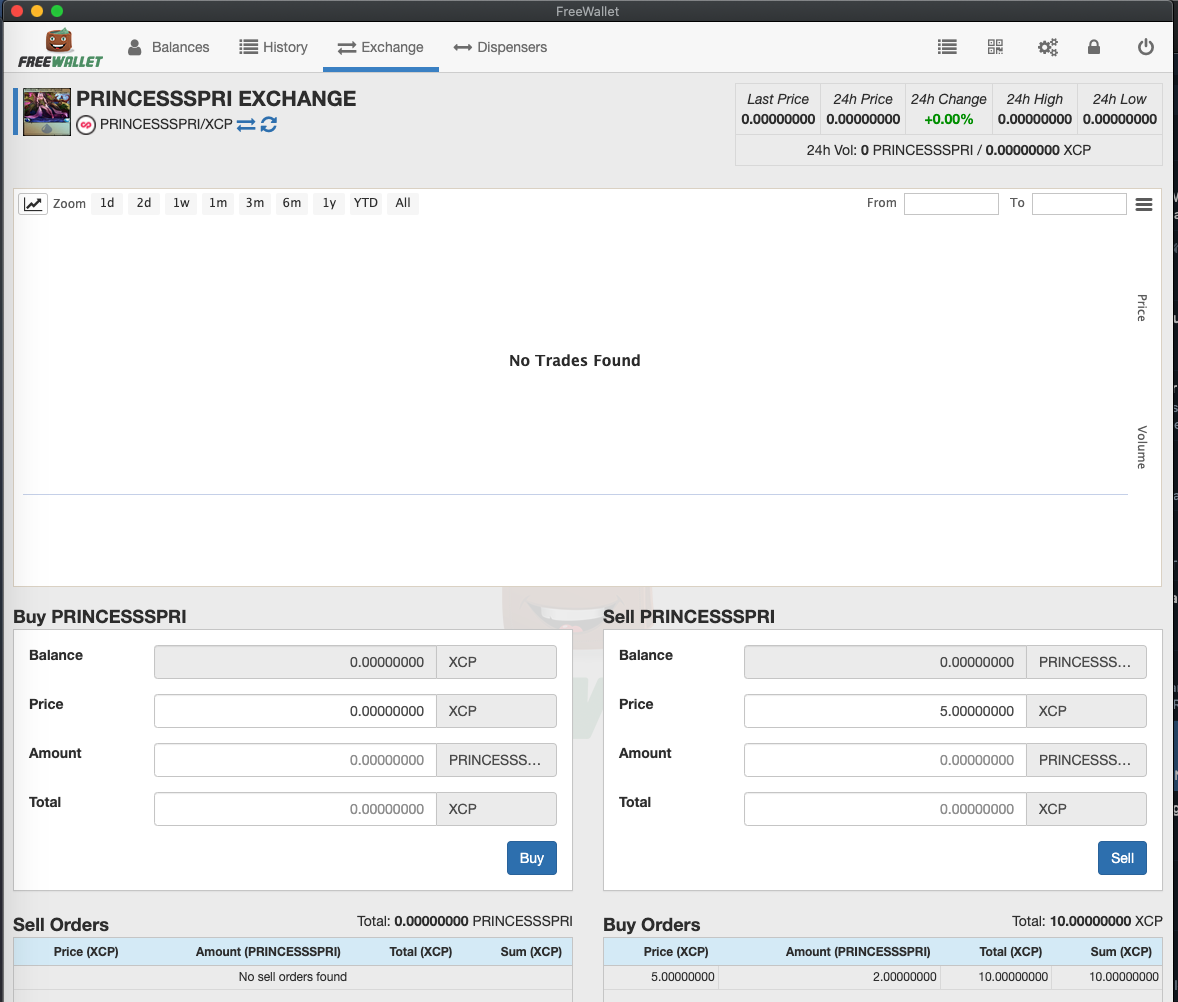Screen dimensions: 1178x1002
Task: Click the Buy Price input field
Action: pyautogui.click(x=295, y=711)
